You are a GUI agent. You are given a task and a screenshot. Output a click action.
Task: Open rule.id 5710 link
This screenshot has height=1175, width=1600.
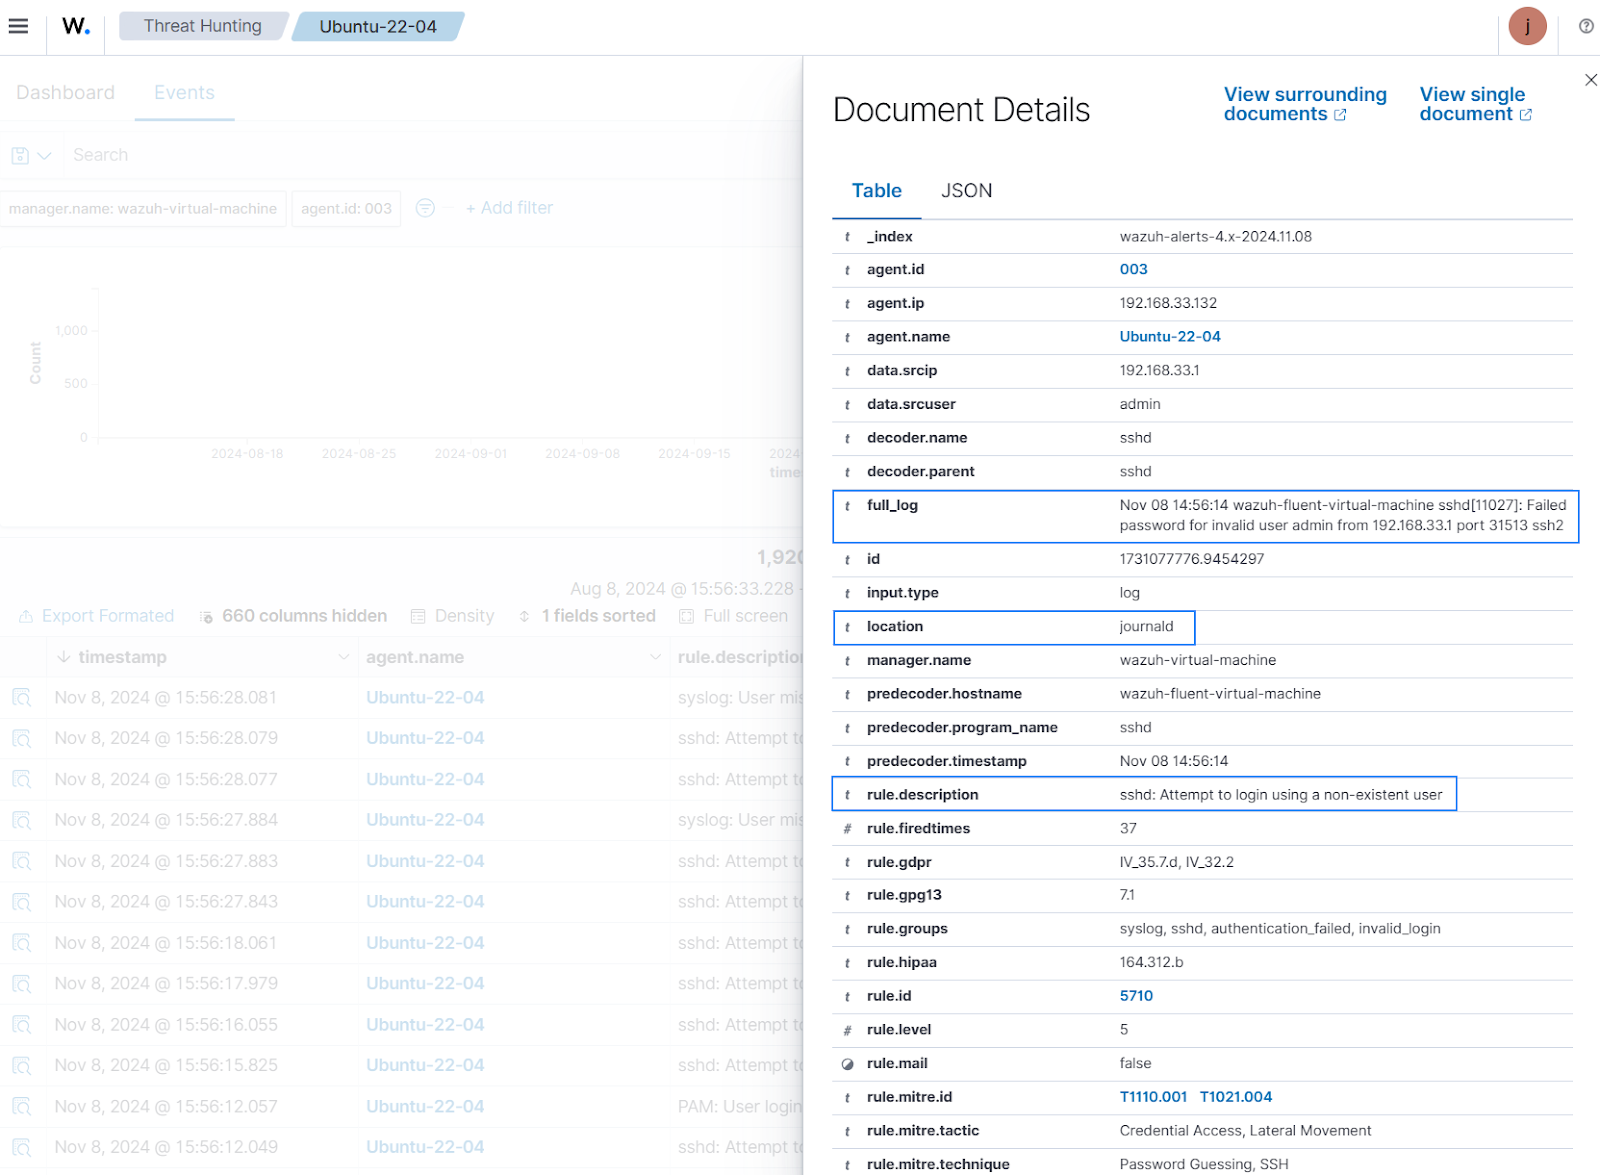[x=1136, y=996]
